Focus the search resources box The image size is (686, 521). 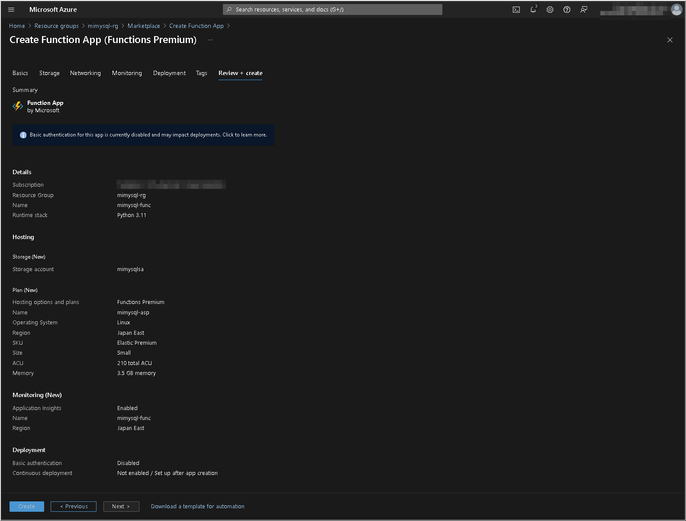click(332, 10)
